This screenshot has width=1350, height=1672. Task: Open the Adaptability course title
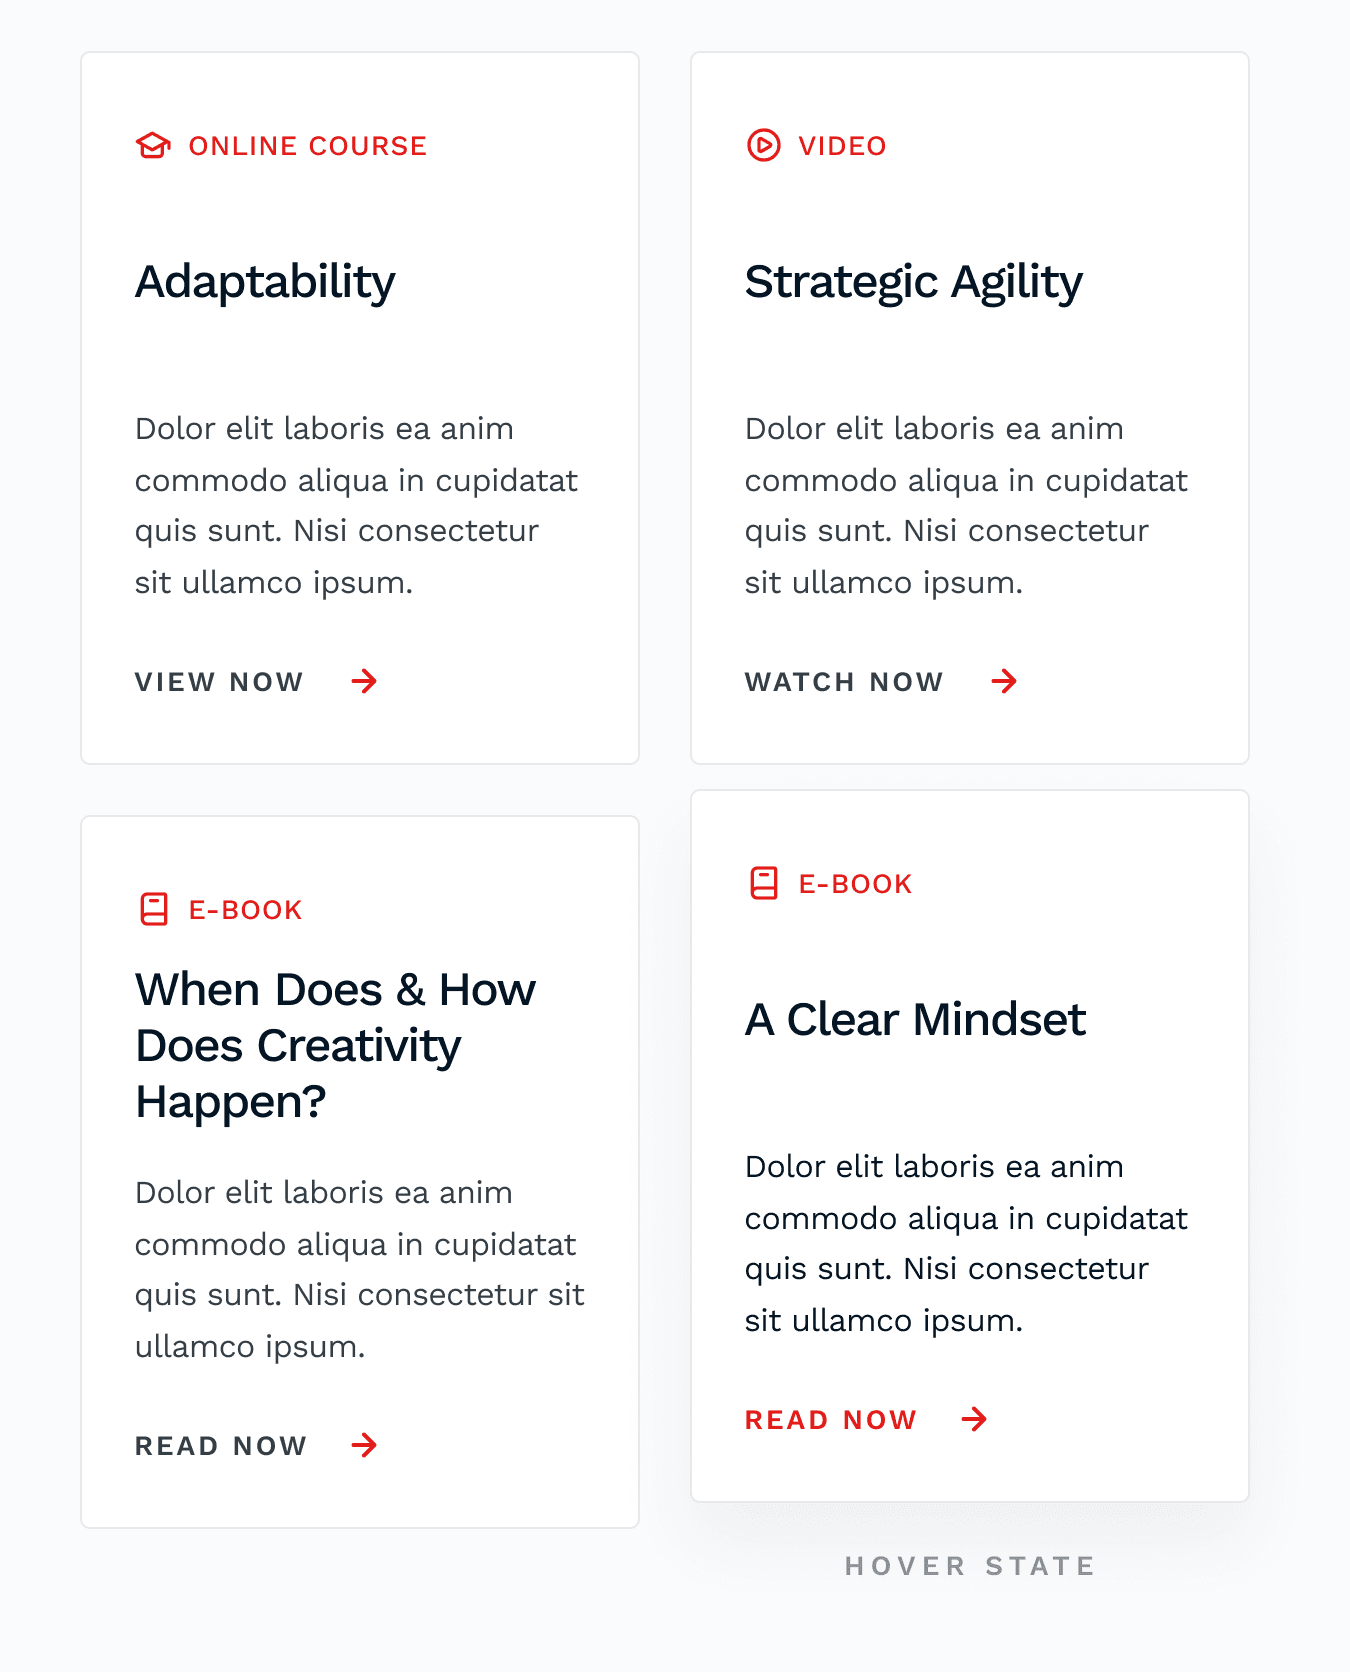(265, 282)
